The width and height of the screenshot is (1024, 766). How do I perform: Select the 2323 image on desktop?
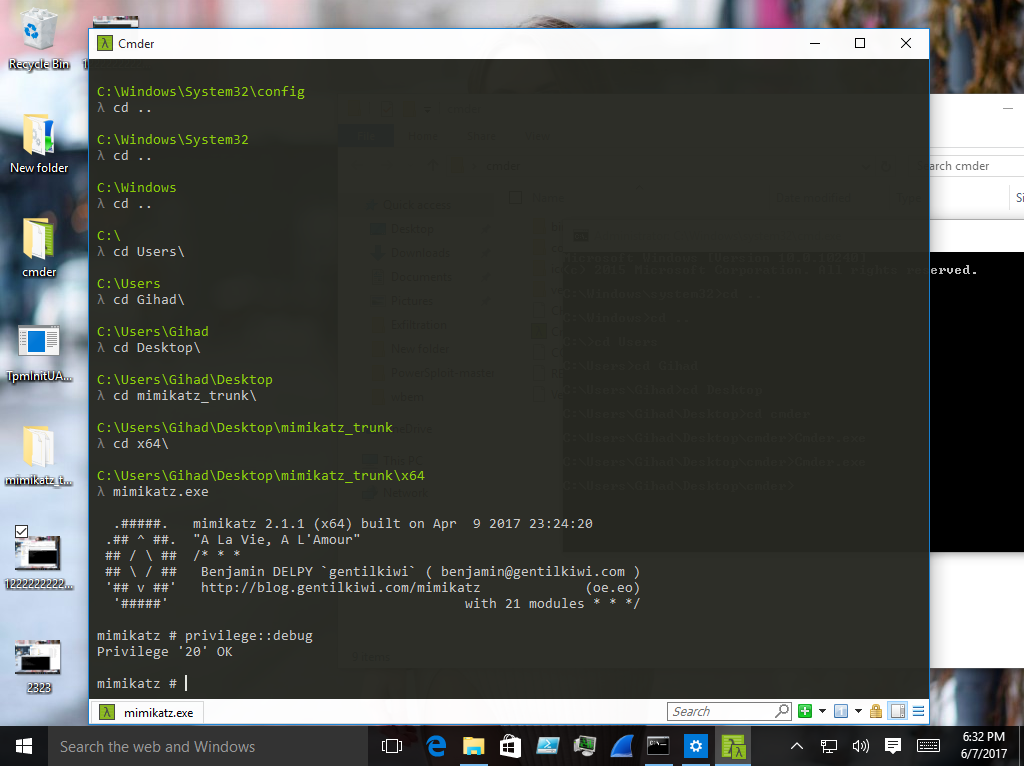coord(38,665)
